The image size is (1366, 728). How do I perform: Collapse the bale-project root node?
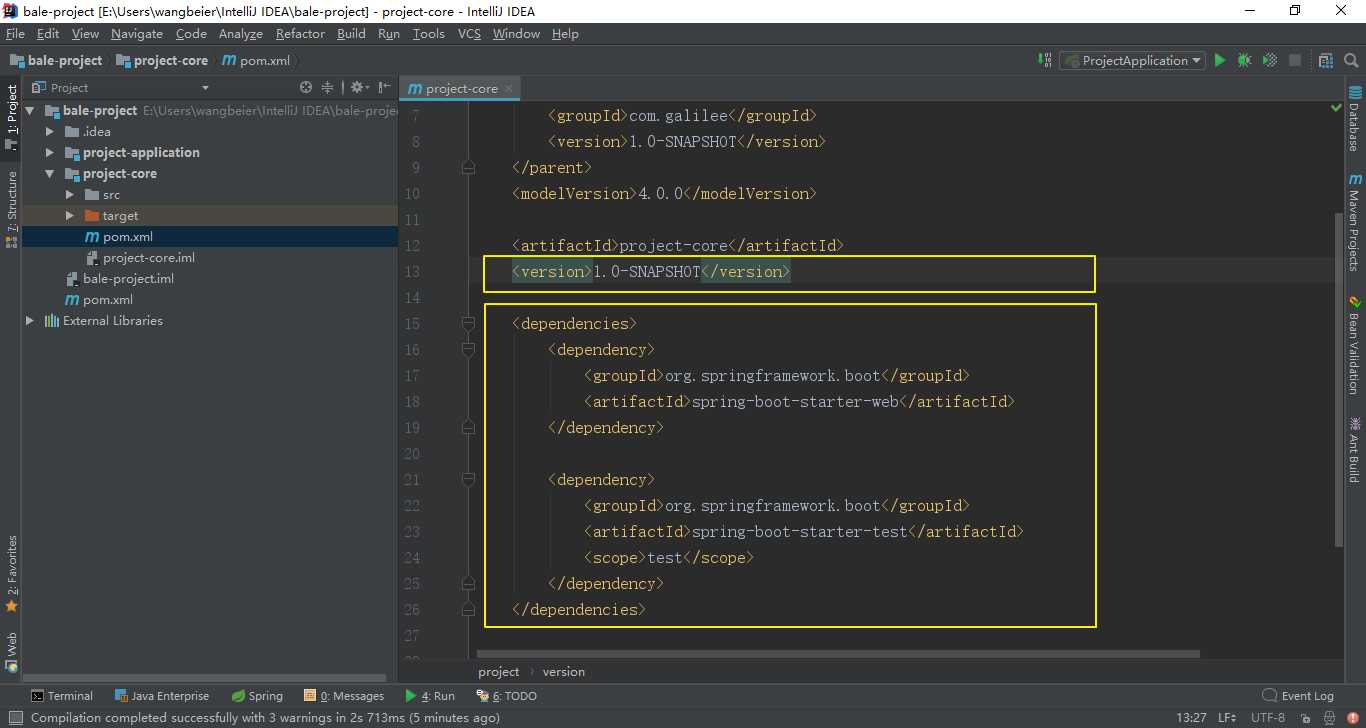pyautogui.click(x=30, y=111)
